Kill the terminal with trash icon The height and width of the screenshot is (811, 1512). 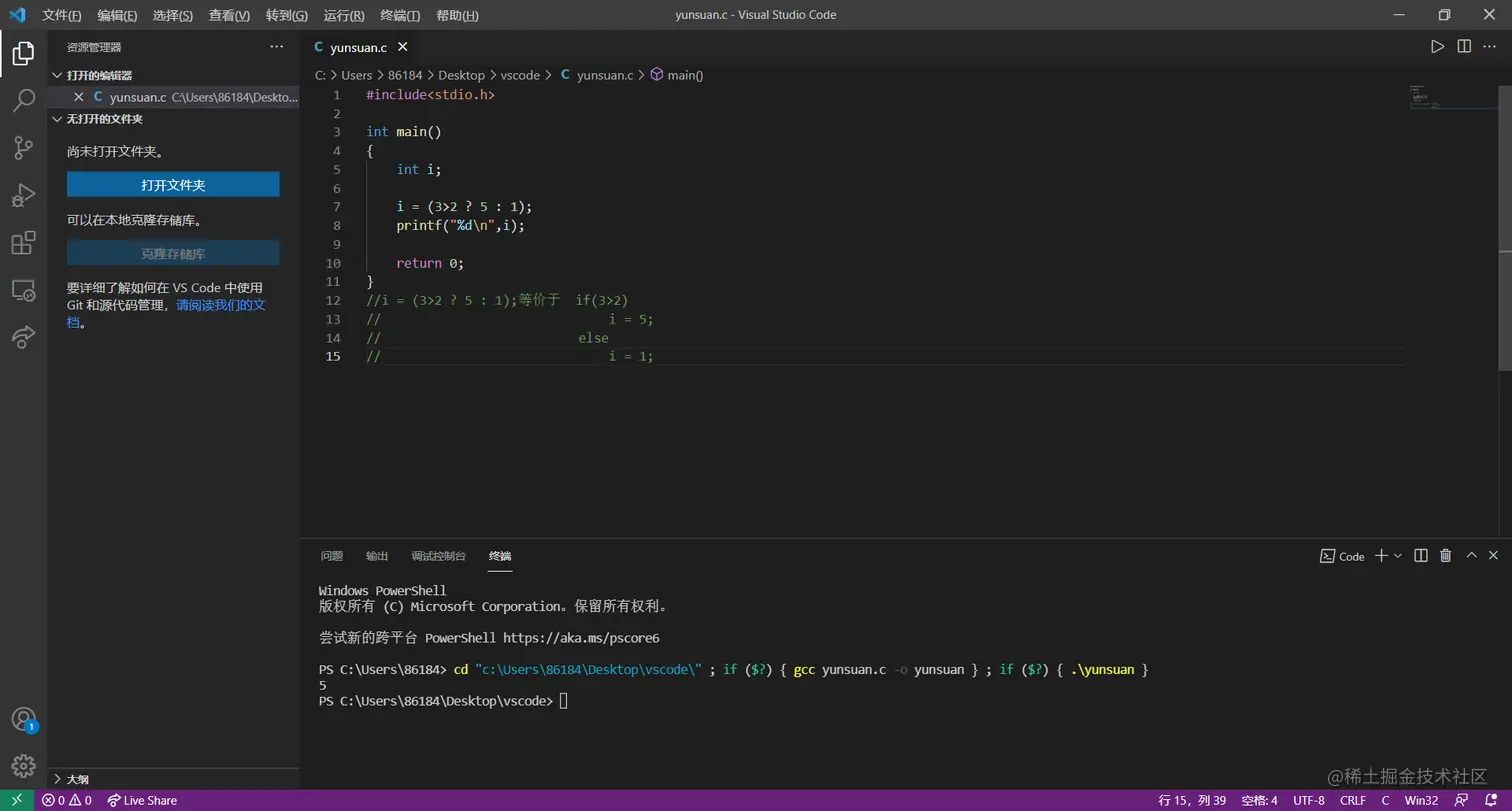point(1445,555)
